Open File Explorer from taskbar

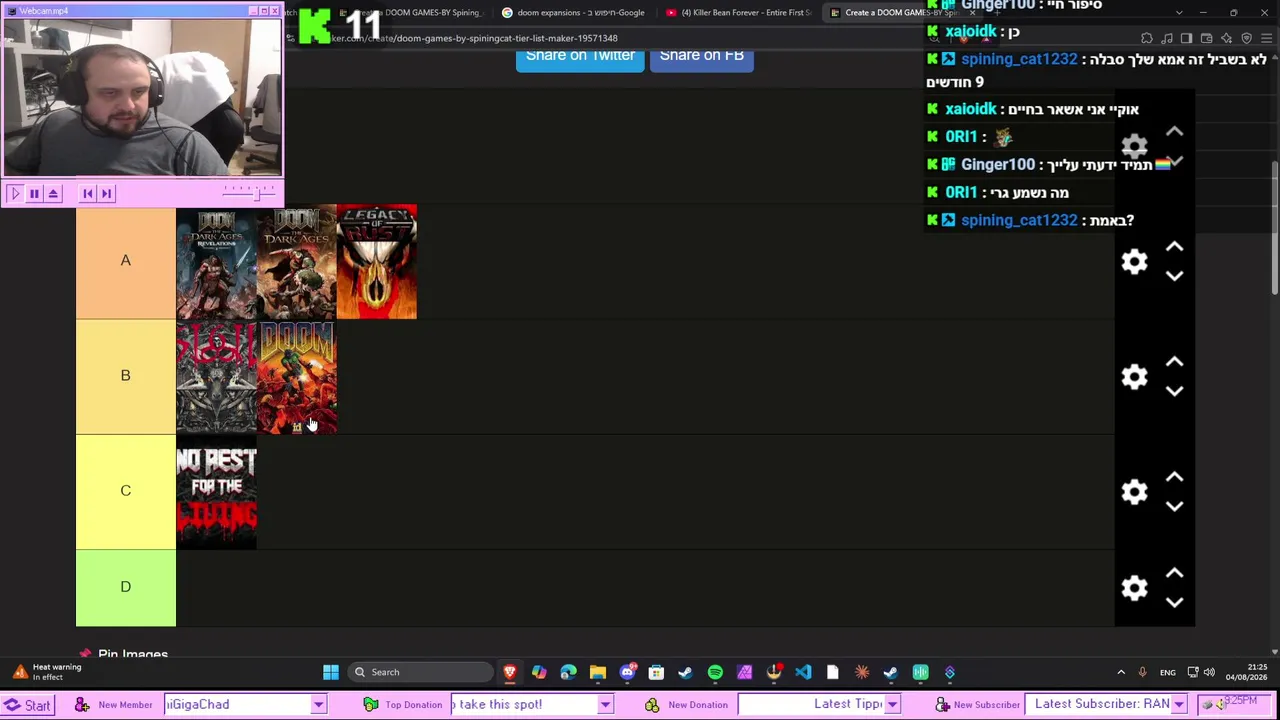[598, 672]
